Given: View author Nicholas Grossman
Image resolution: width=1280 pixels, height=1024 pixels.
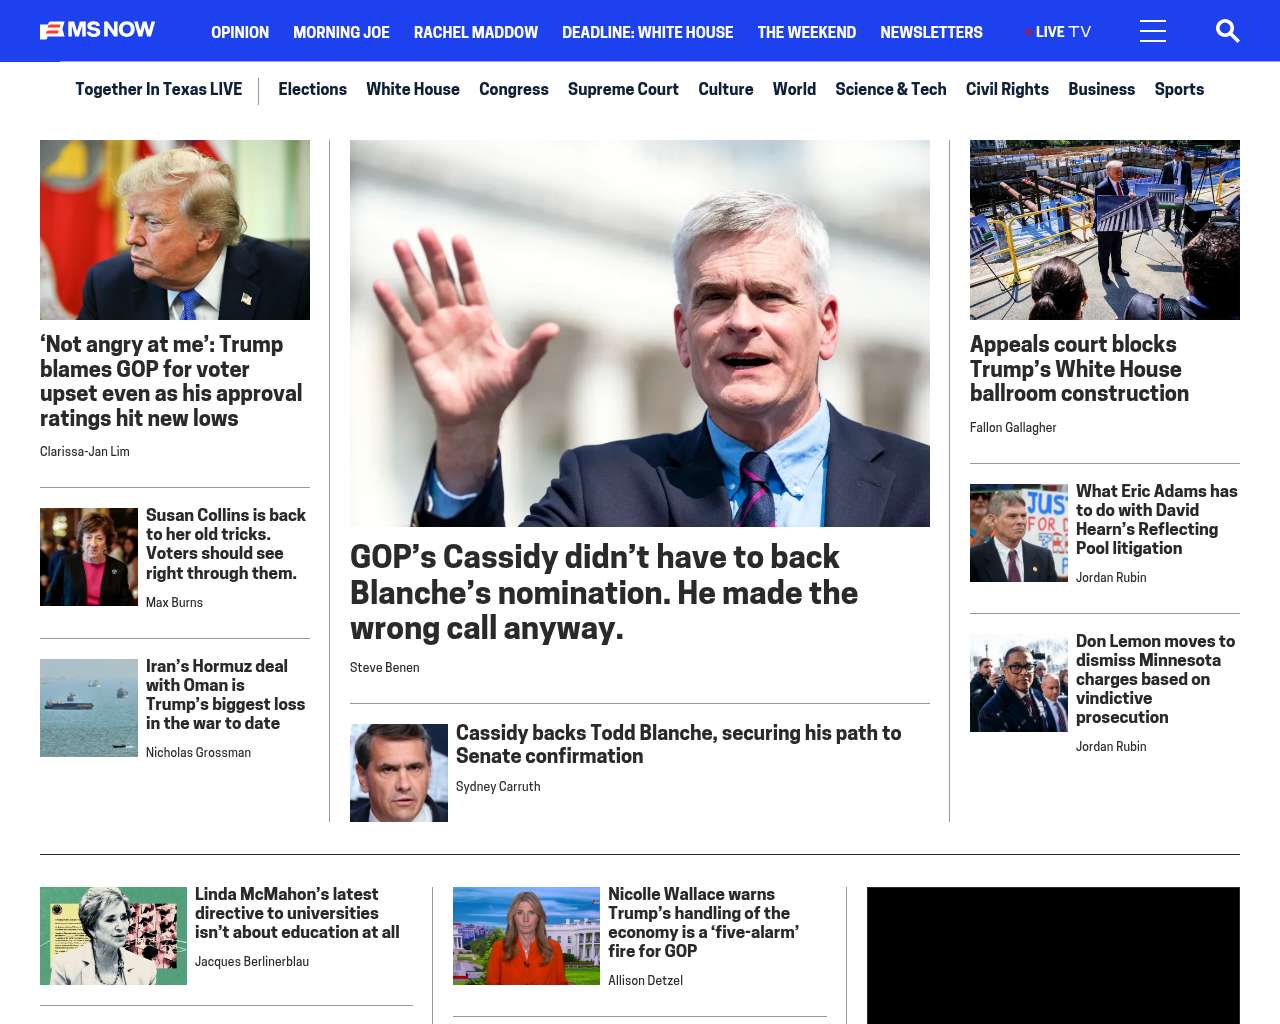Looking at the screenshot, I should 198,753.
